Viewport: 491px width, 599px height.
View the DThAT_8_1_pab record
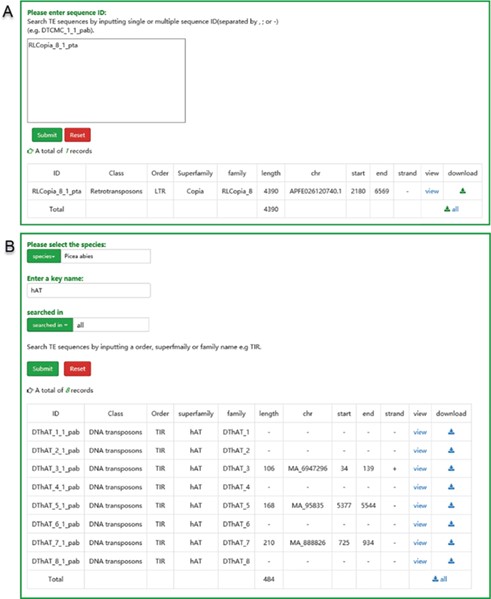point(420,561)
